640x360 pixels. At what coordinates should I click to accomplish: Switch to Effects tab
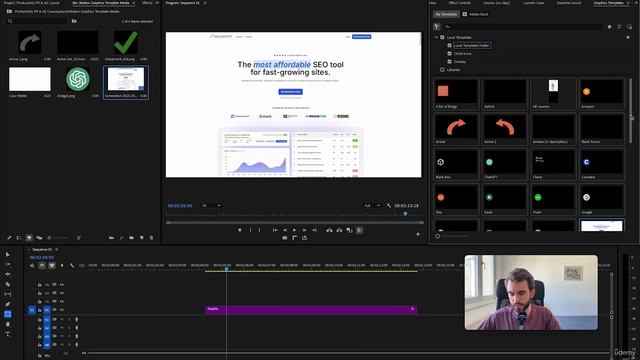point(147,3)
